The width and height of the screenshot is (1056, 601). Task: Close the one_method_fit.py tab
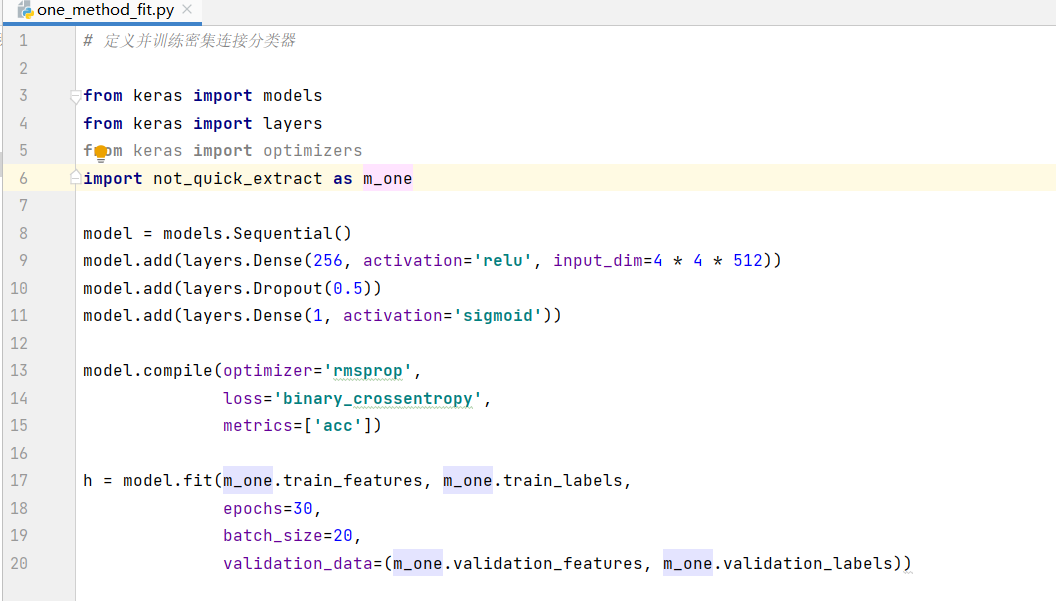point(187,9)
